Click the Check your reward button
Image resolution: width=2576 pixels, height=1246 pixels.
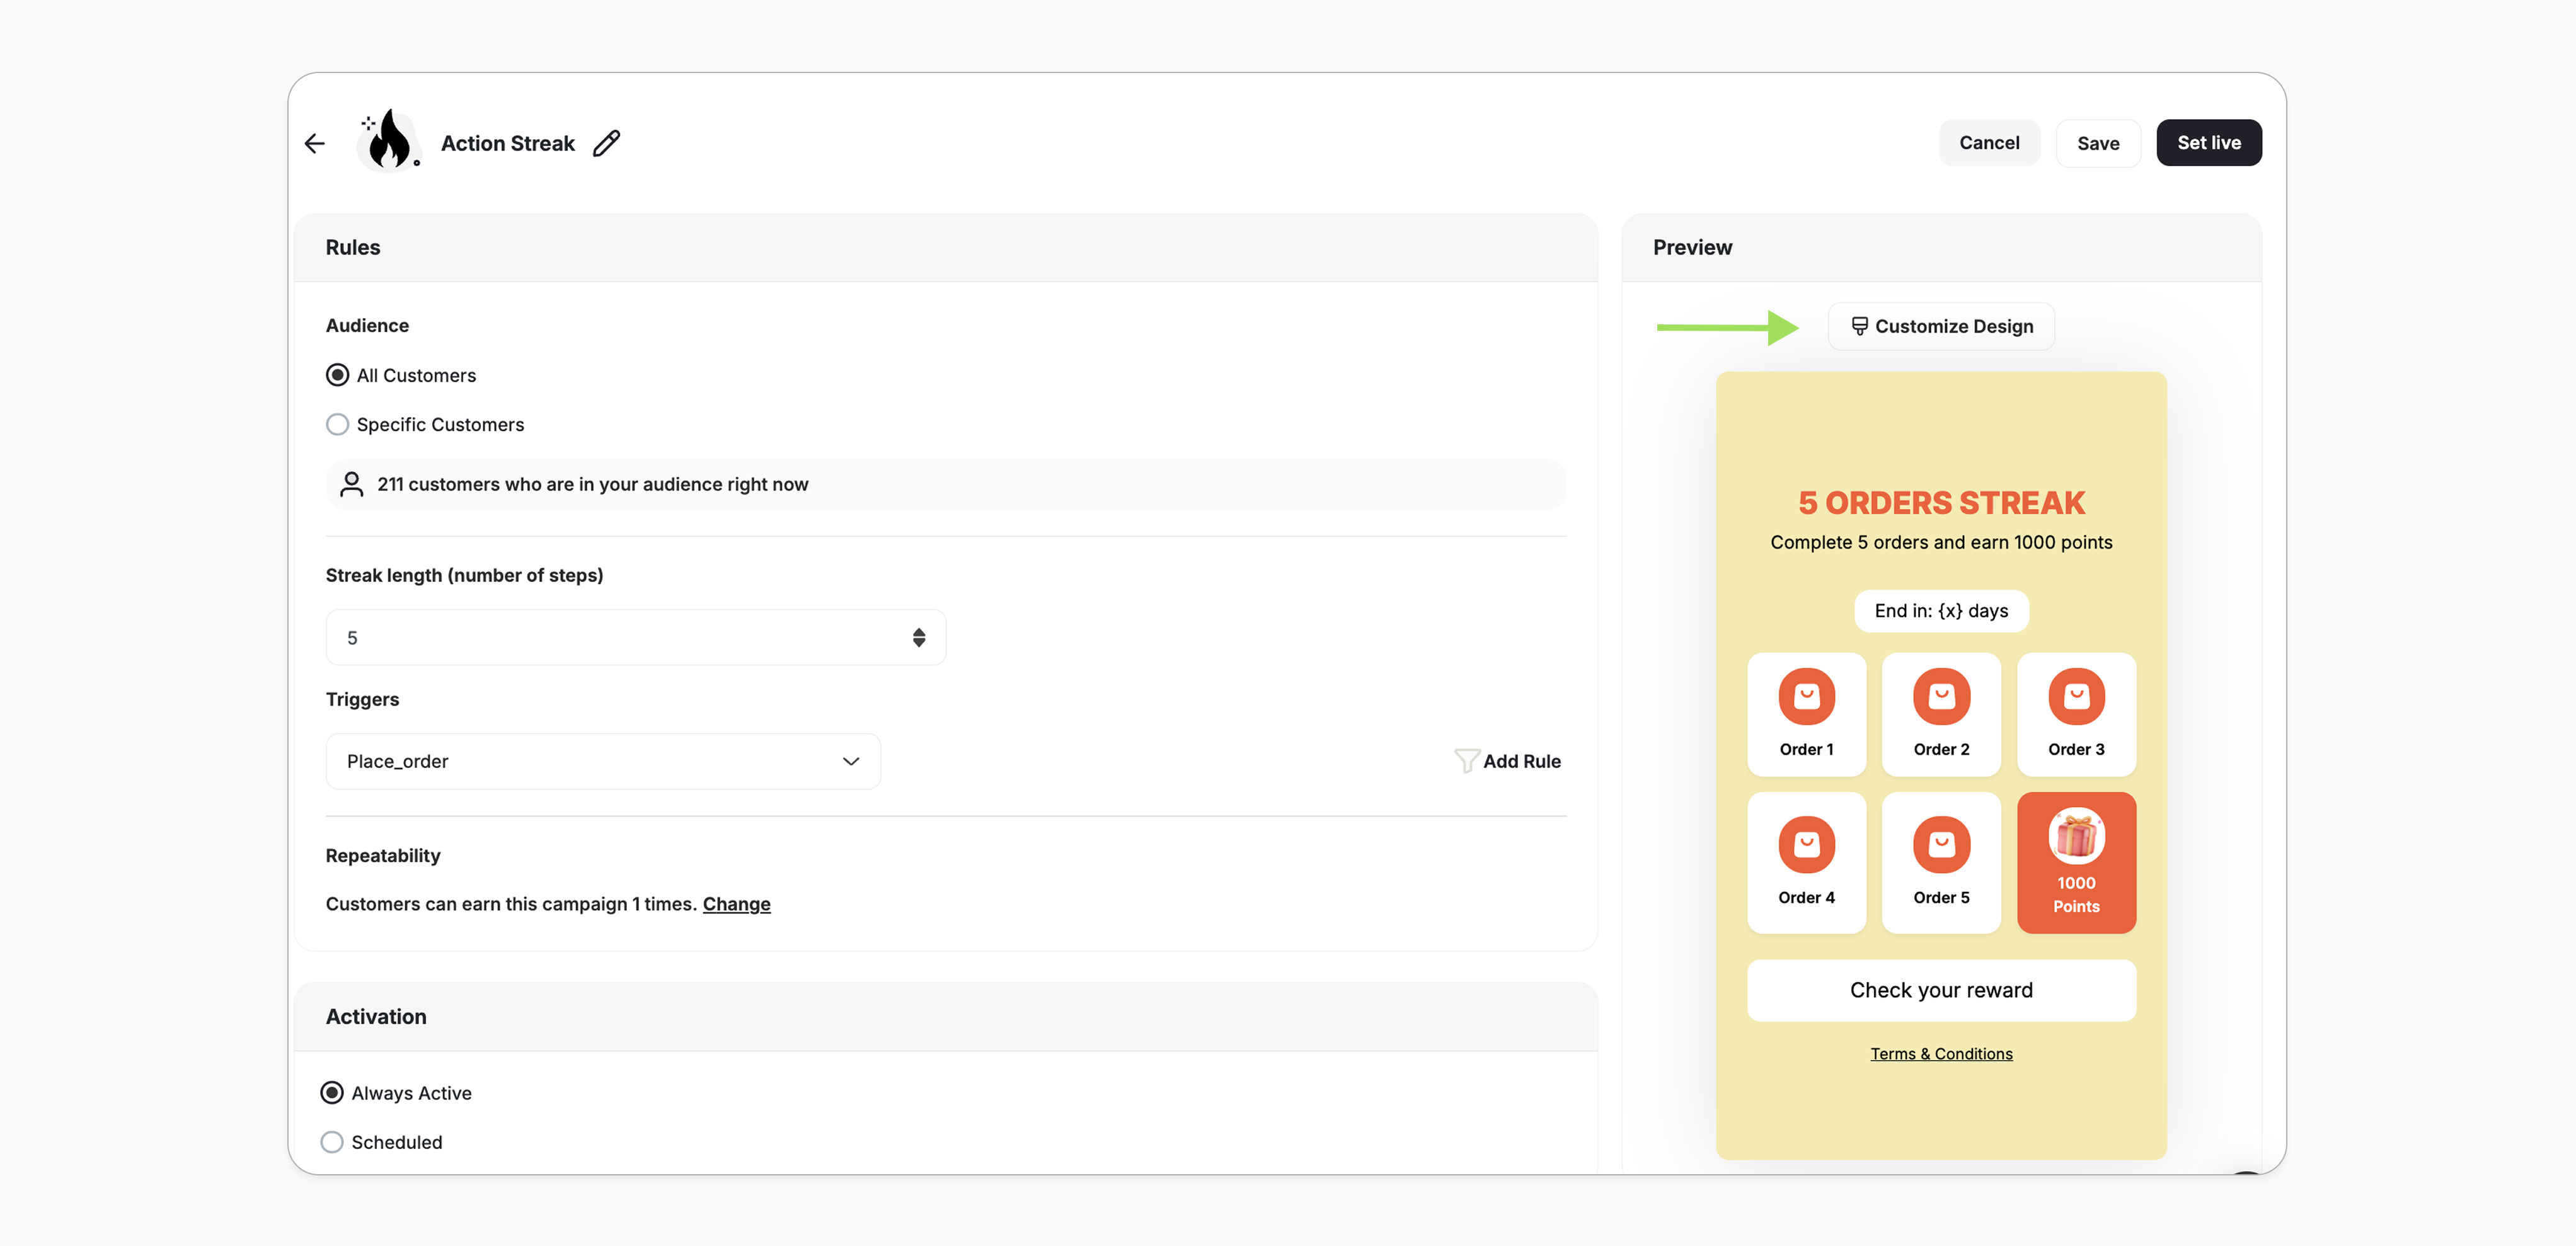coord(1941,990)
